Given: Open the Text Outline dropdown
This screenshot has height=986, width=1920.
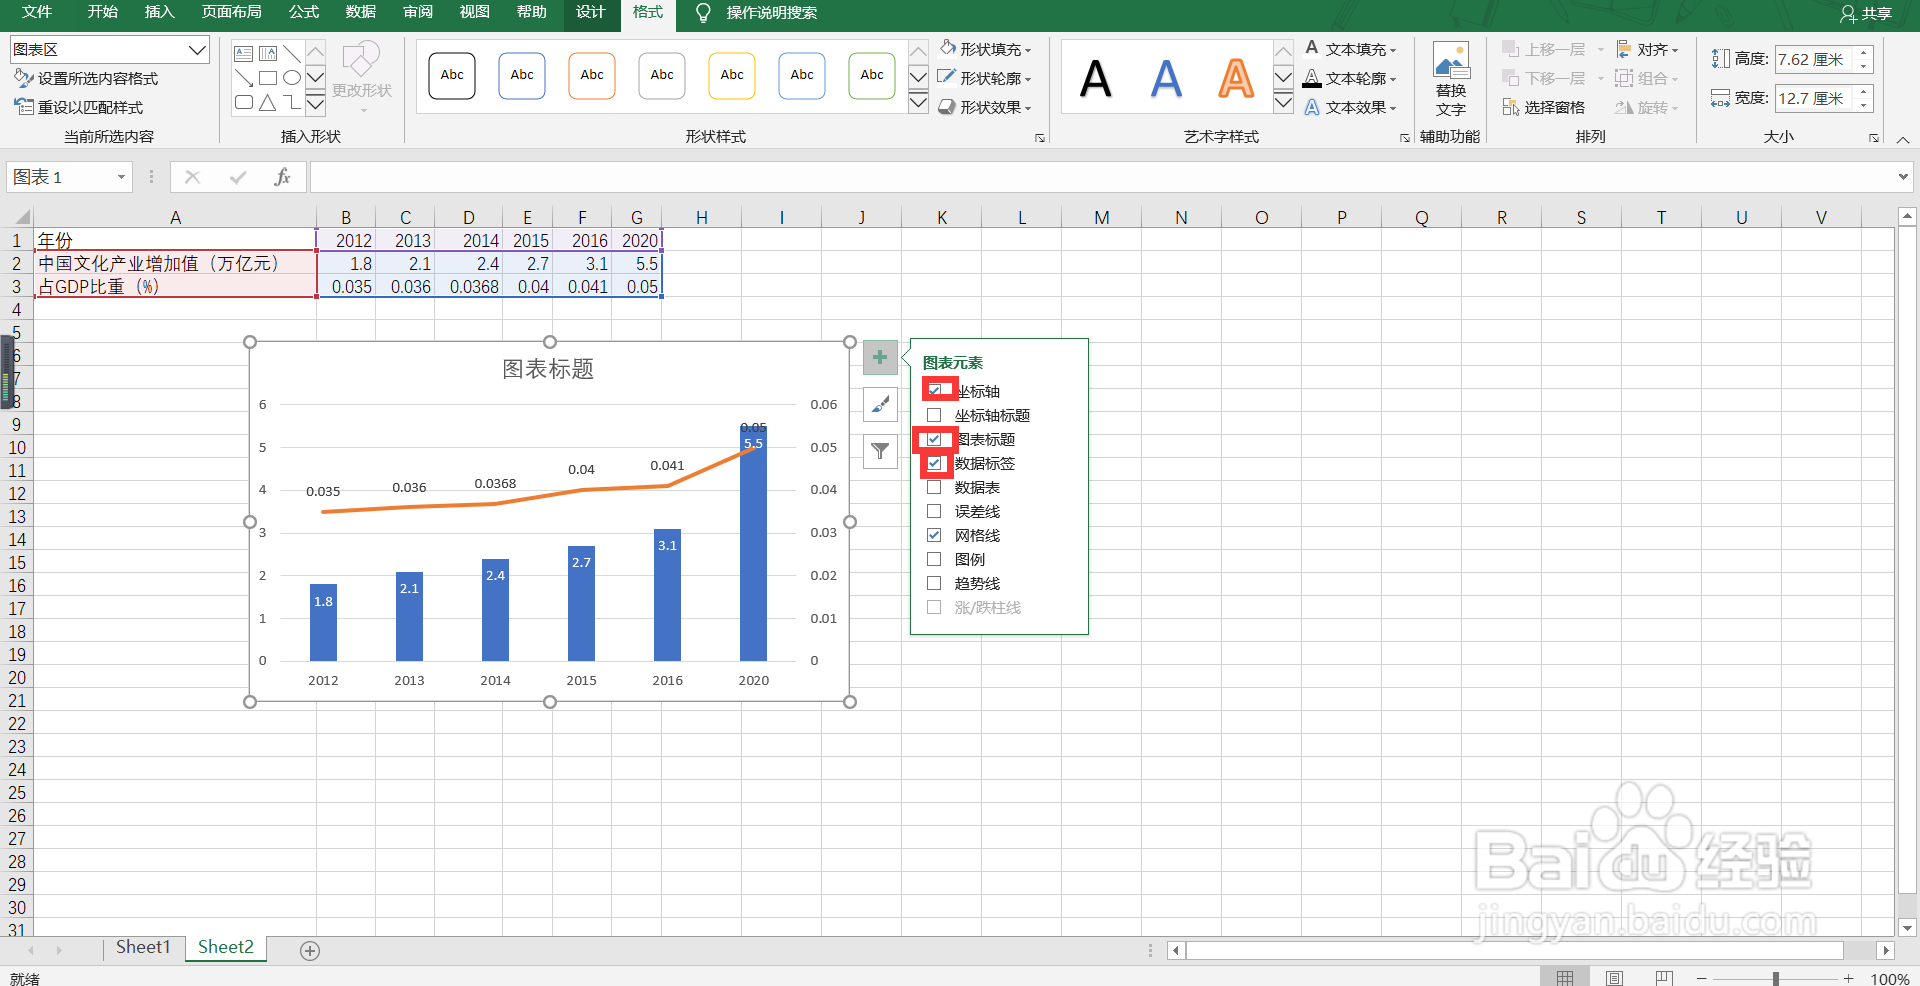Looking at the screenshot, I should pyautogui.click(x=1351, y=78).
